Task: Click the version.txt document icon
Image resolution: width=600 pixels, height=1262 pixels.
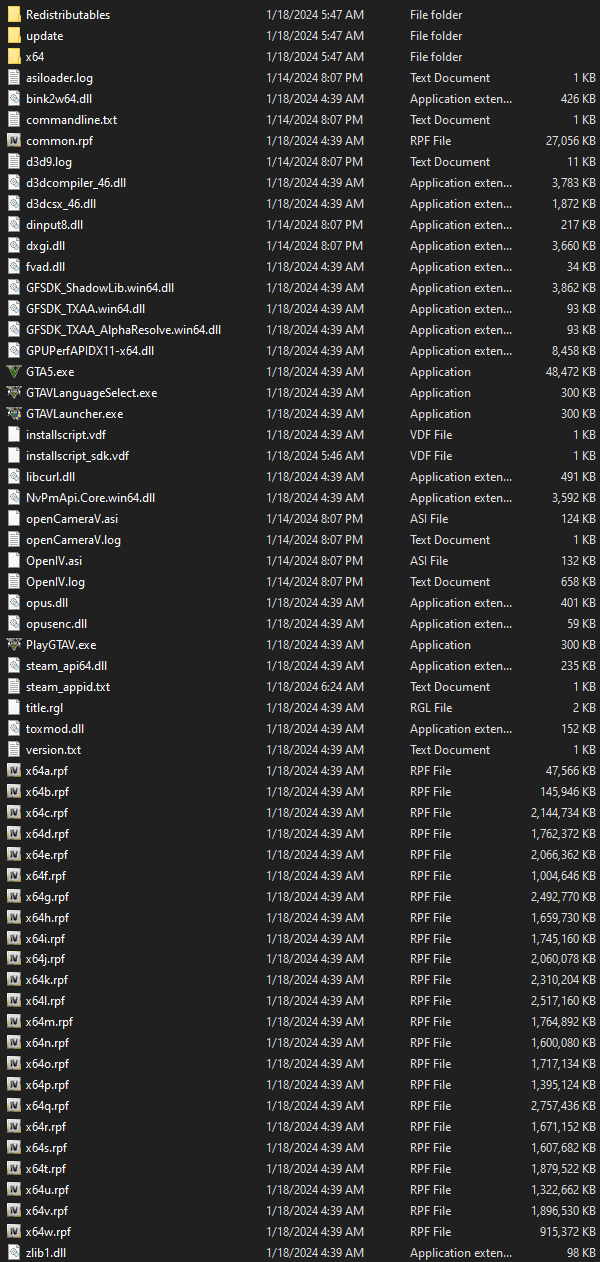Action: click(x=14, y=750)
